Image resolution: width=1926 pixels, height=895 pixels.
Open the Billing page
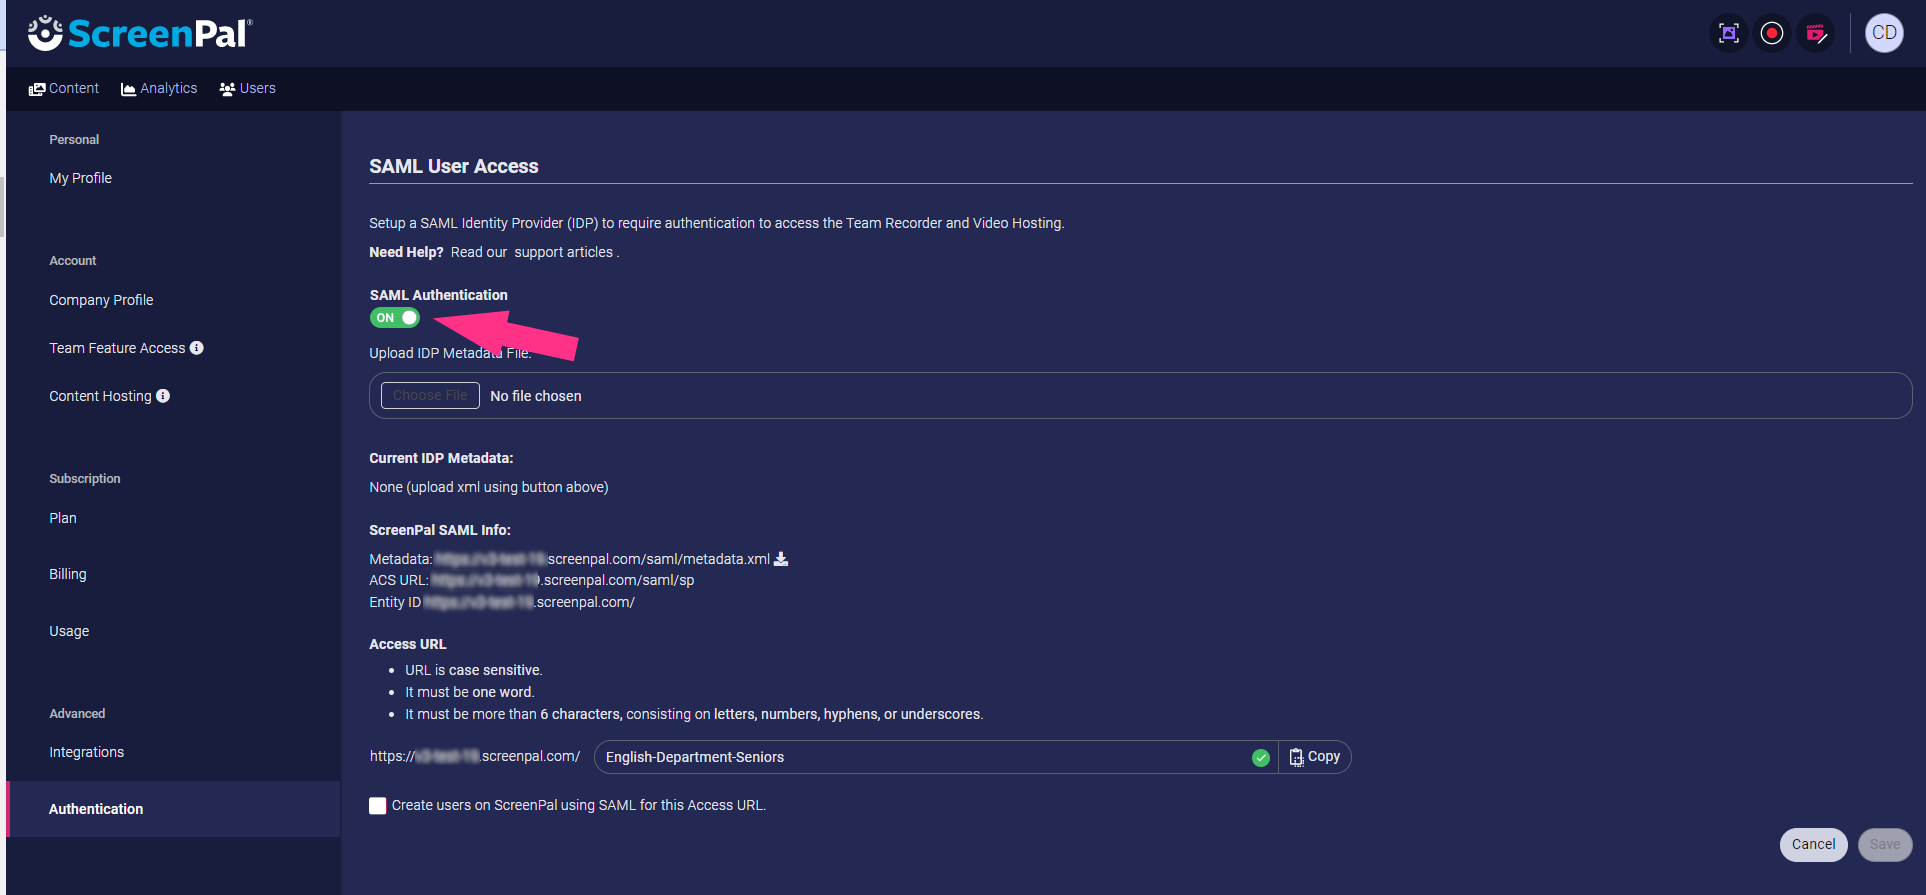[x=68, y=574]
